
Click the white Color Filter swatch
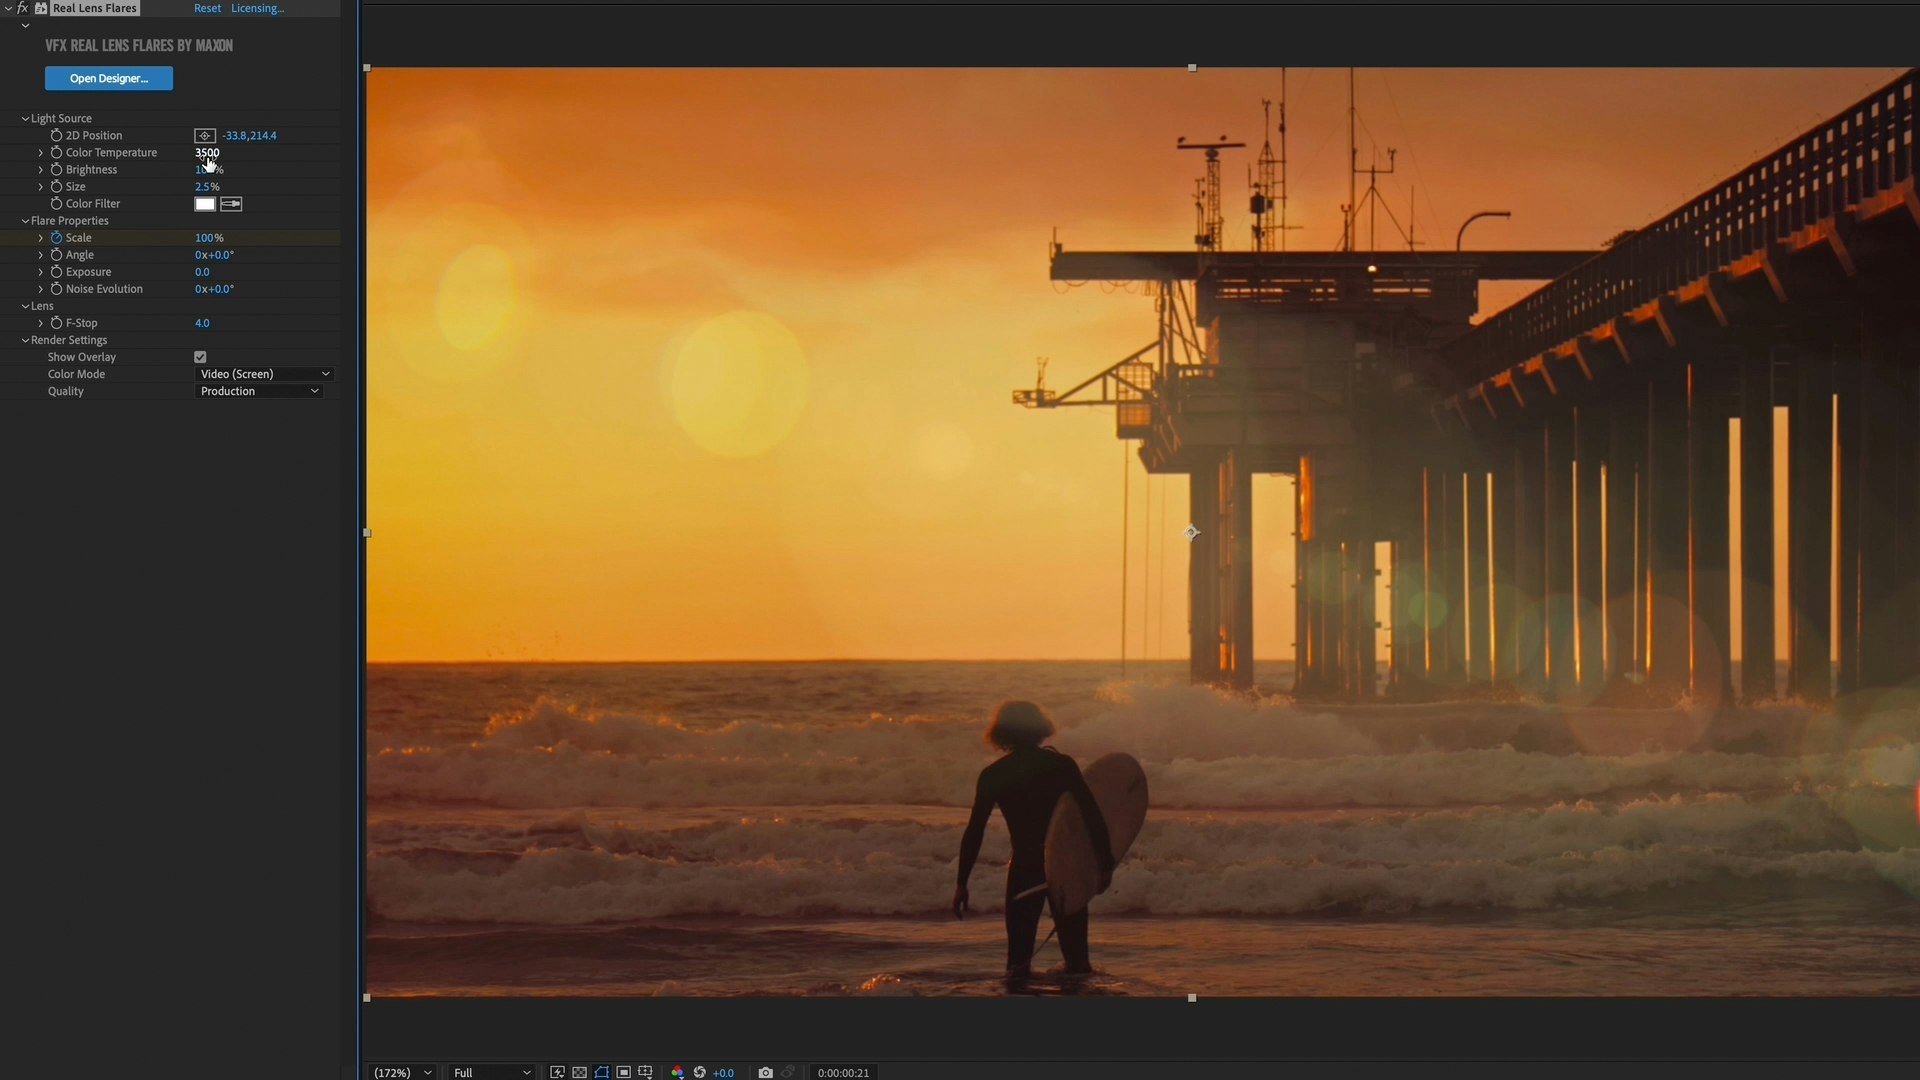[x=205, y=204]
